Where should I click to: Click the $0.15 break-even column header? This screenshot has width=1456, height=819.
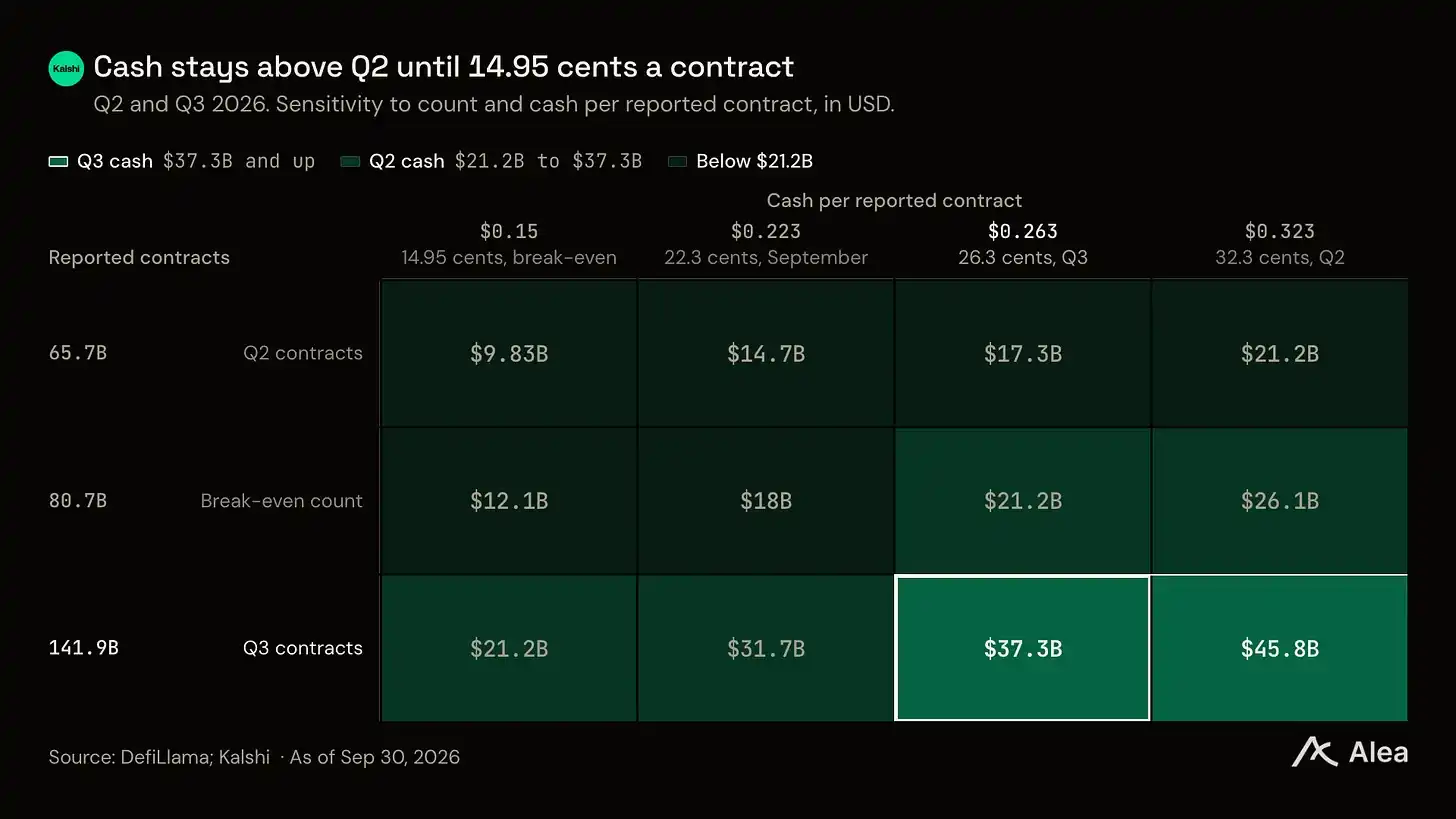tap(509, 244)
